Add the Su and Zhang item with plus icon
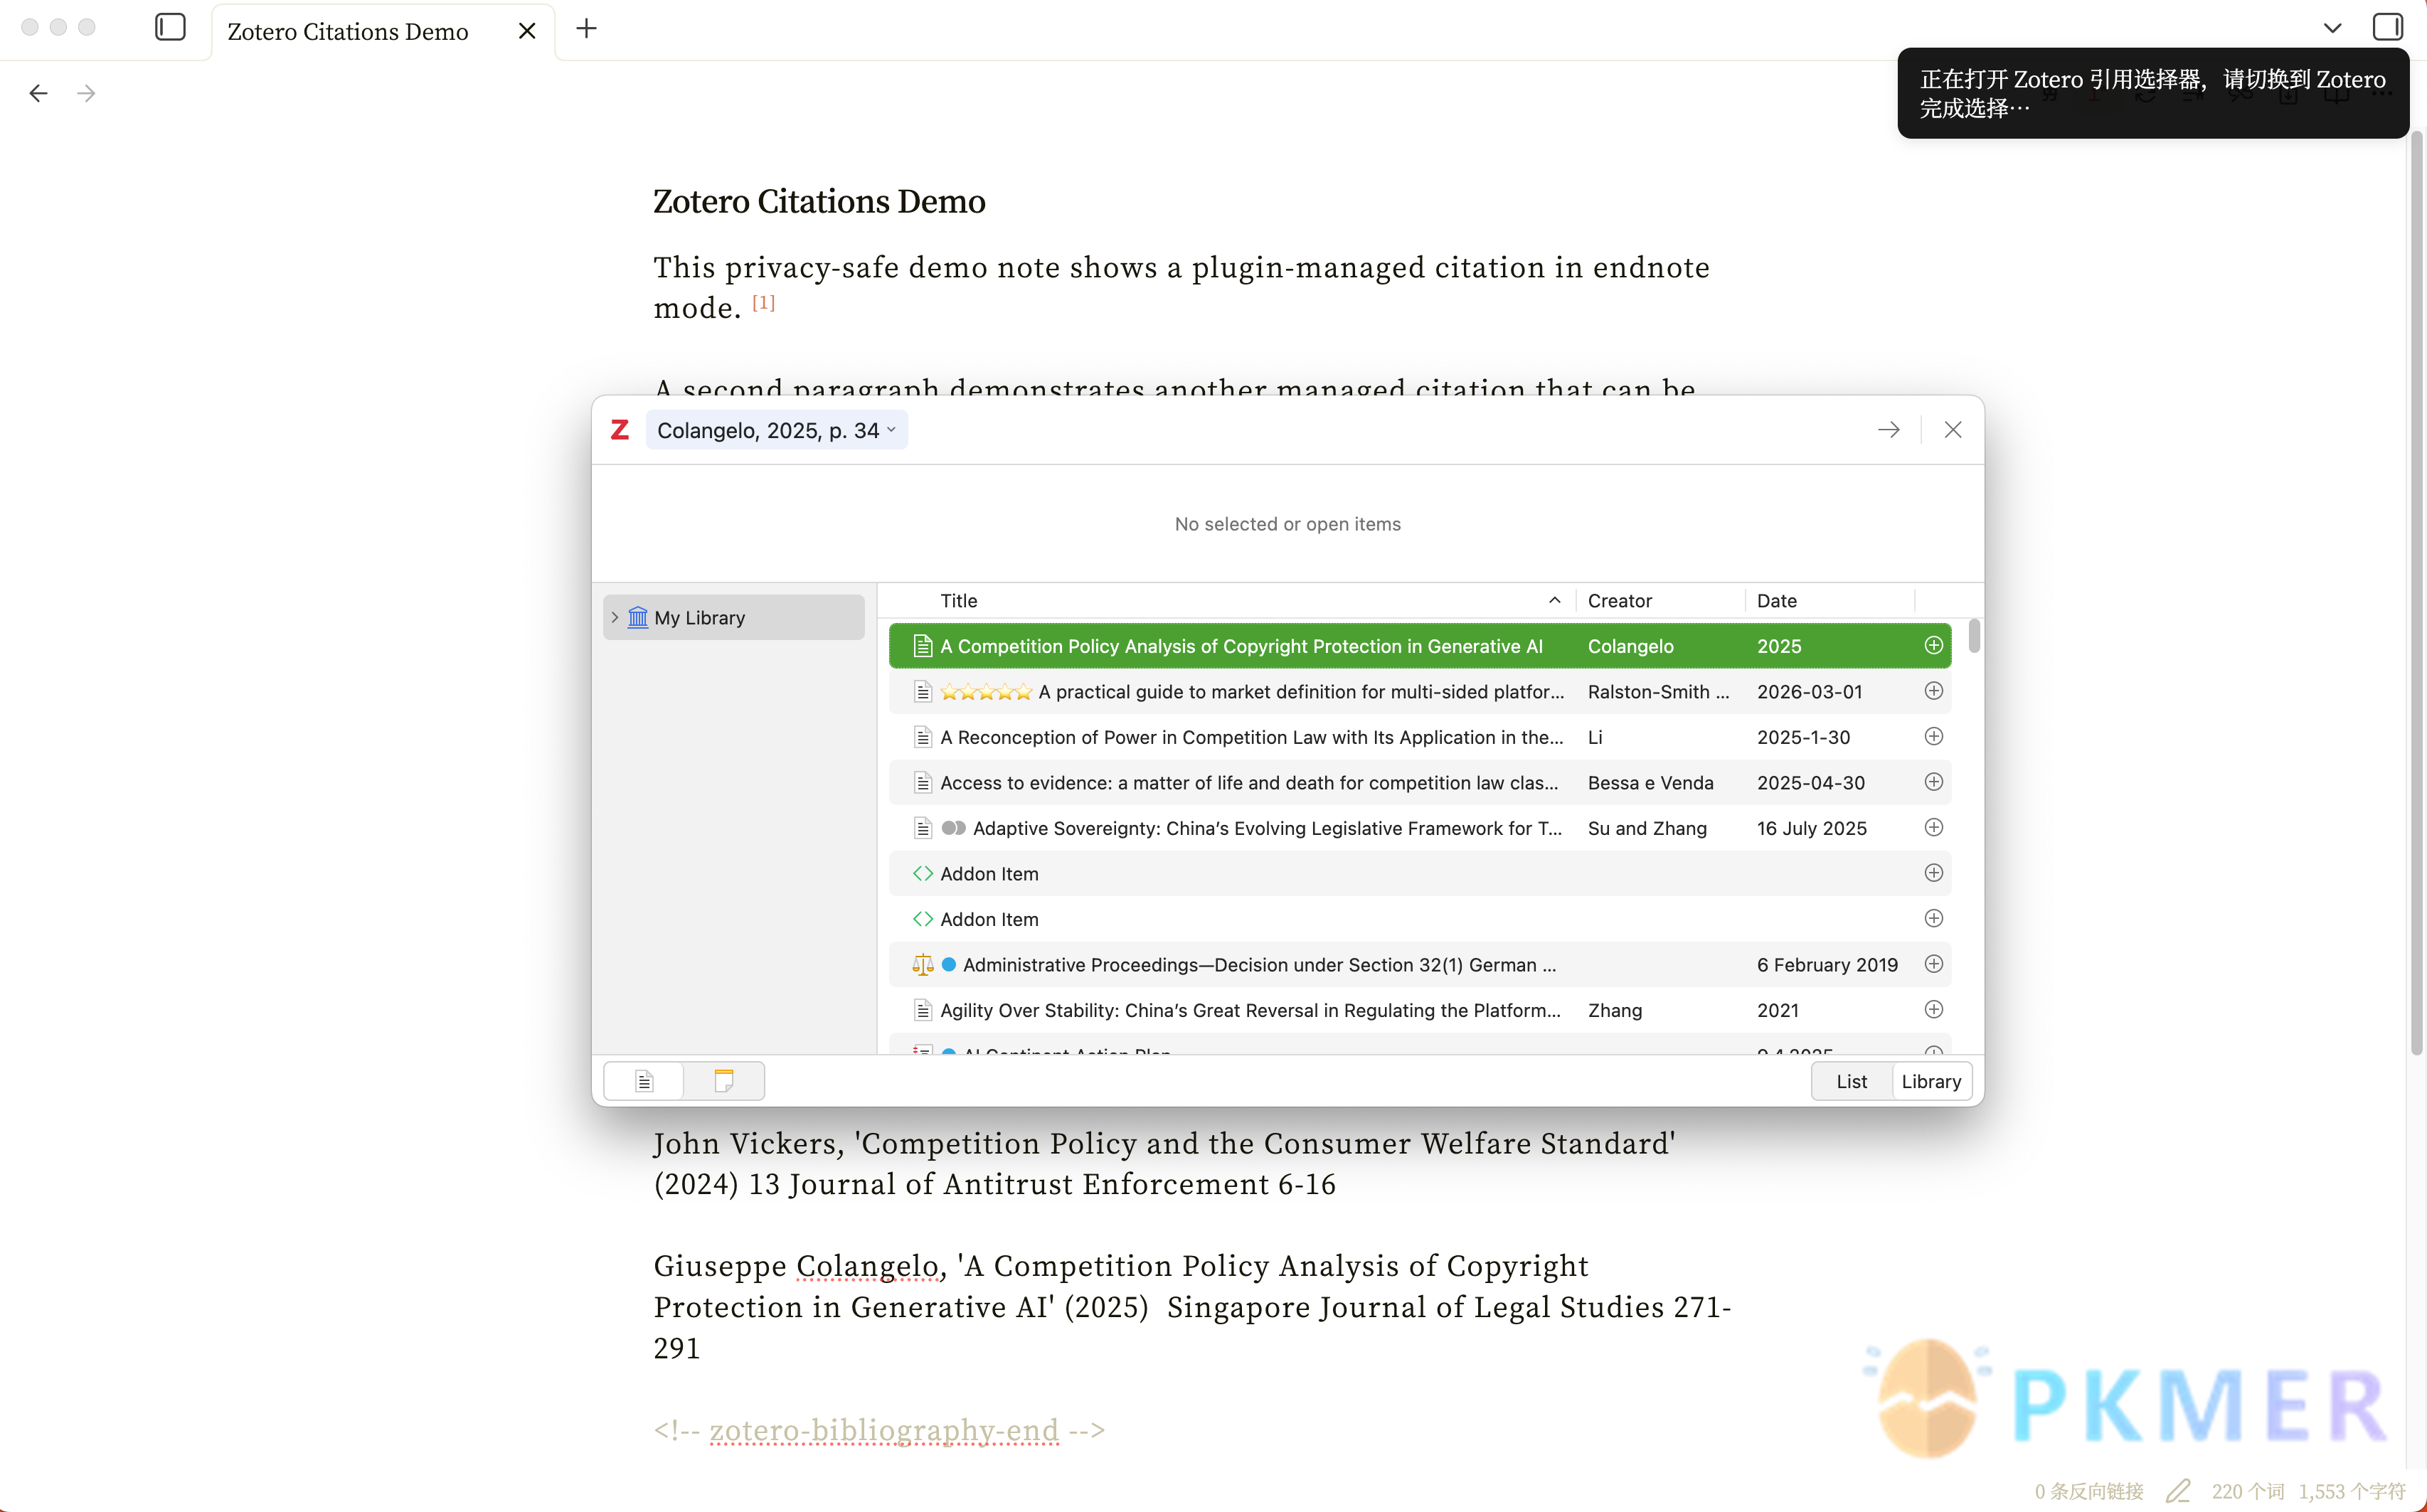 (x=1934, y=827)
